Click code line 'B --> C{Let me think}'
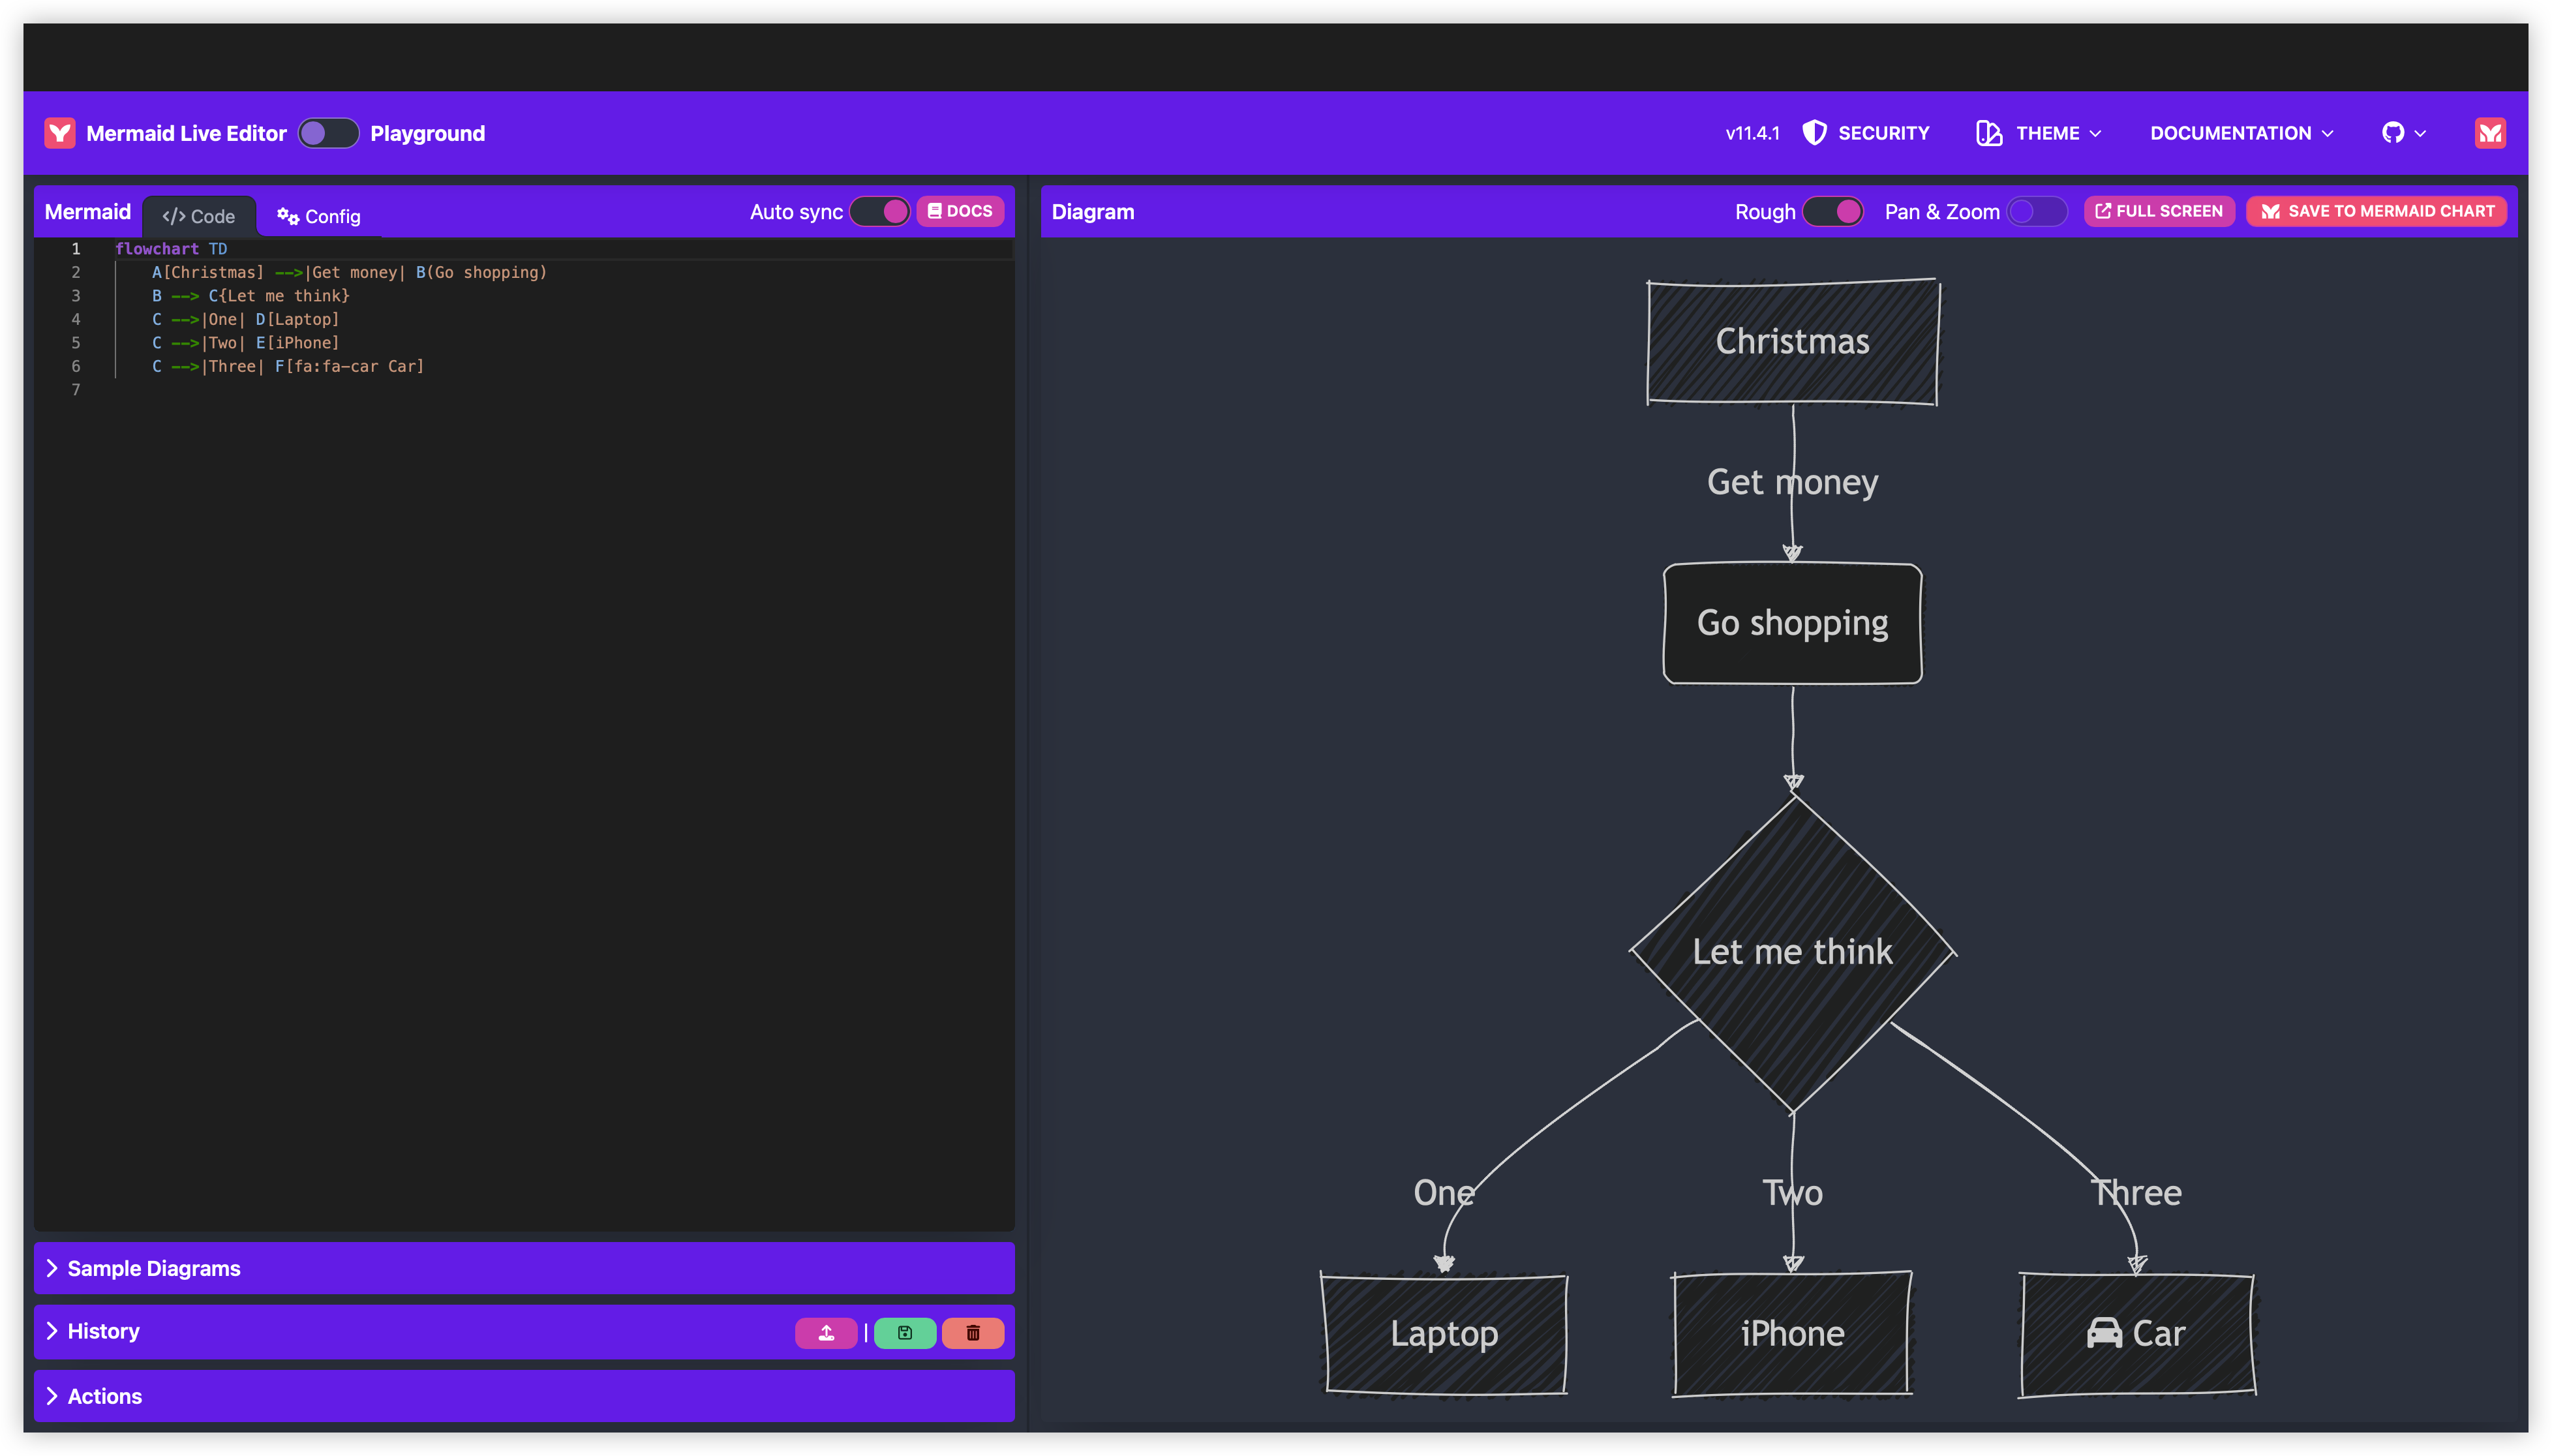The height and width of the screenshot is (1456, 2552). point(250,296)
